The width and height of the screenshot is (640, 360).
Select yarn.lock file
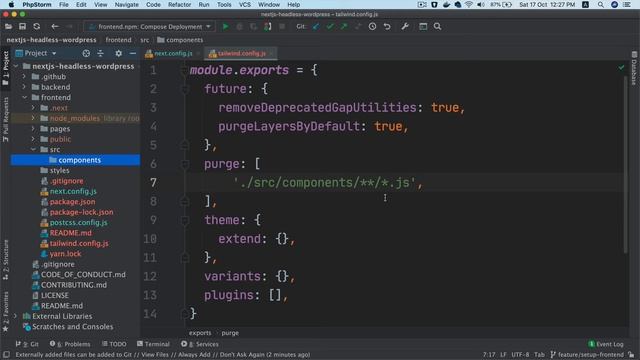(65, 253)
